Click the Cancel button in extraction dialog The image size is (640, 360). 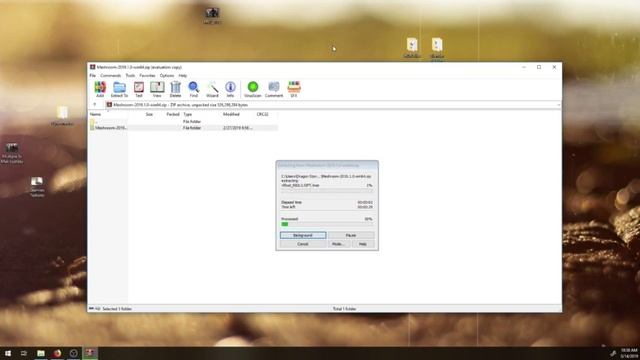point(303,244)
